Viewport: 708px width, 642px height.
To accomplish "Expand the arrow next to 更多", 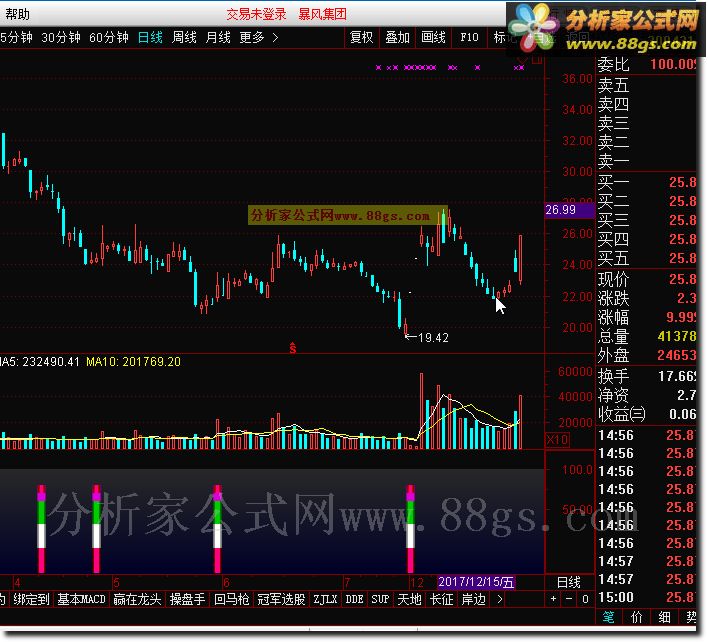I will [x=275, y=37].
